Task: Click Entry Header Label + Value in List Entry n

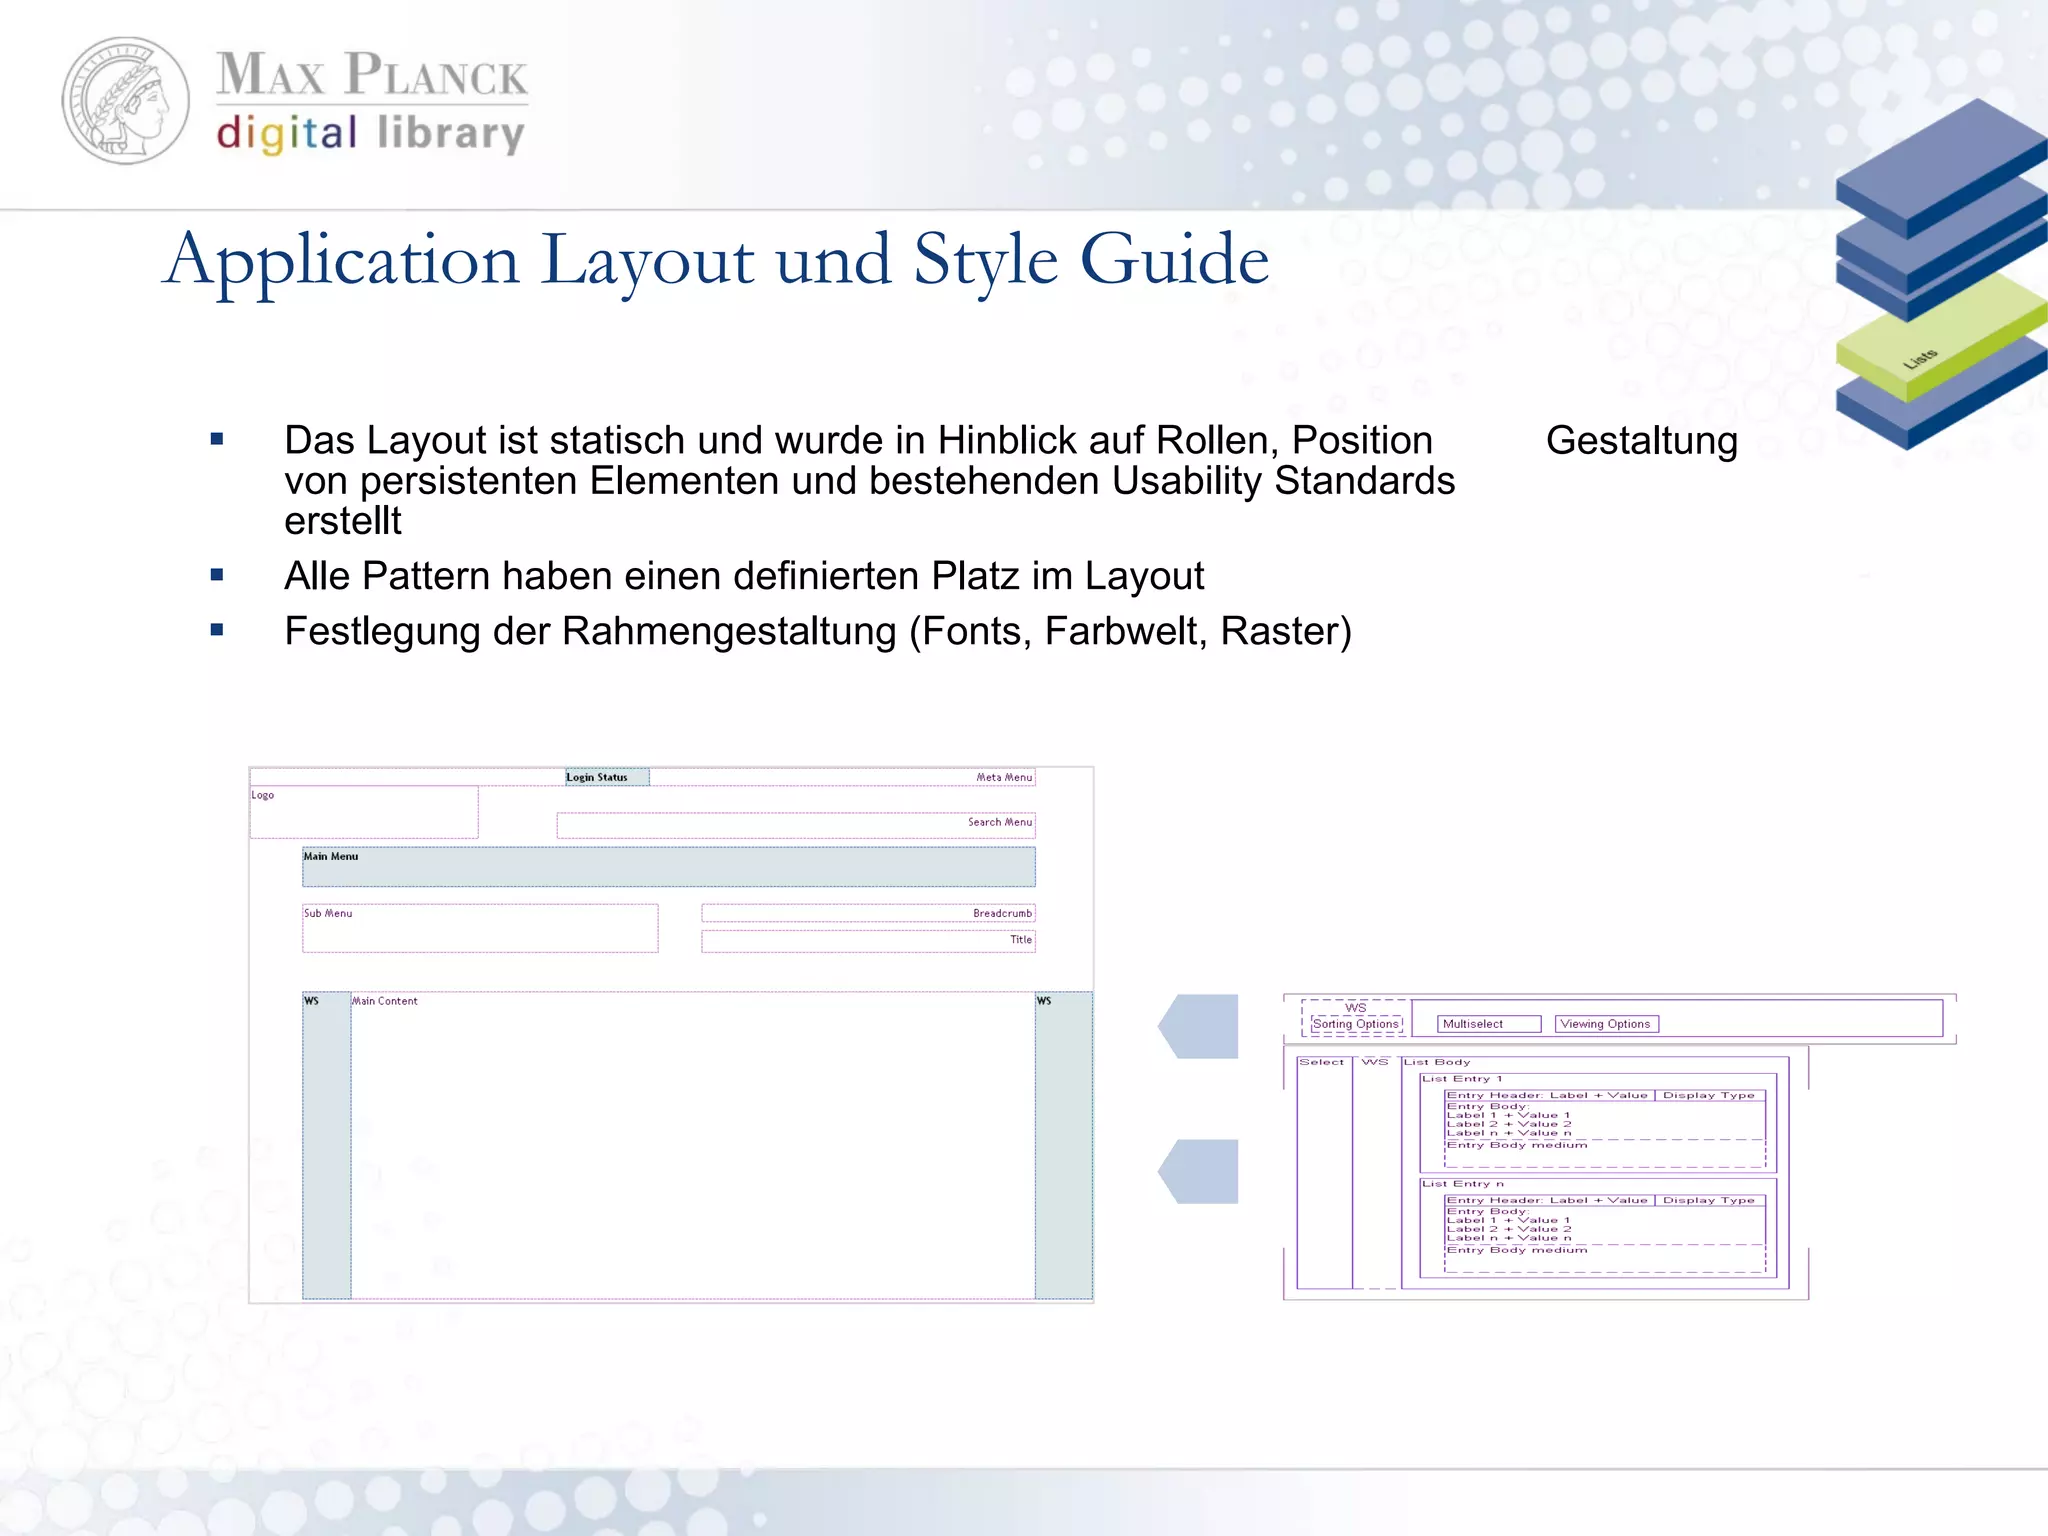Action: point(1548,1200)
